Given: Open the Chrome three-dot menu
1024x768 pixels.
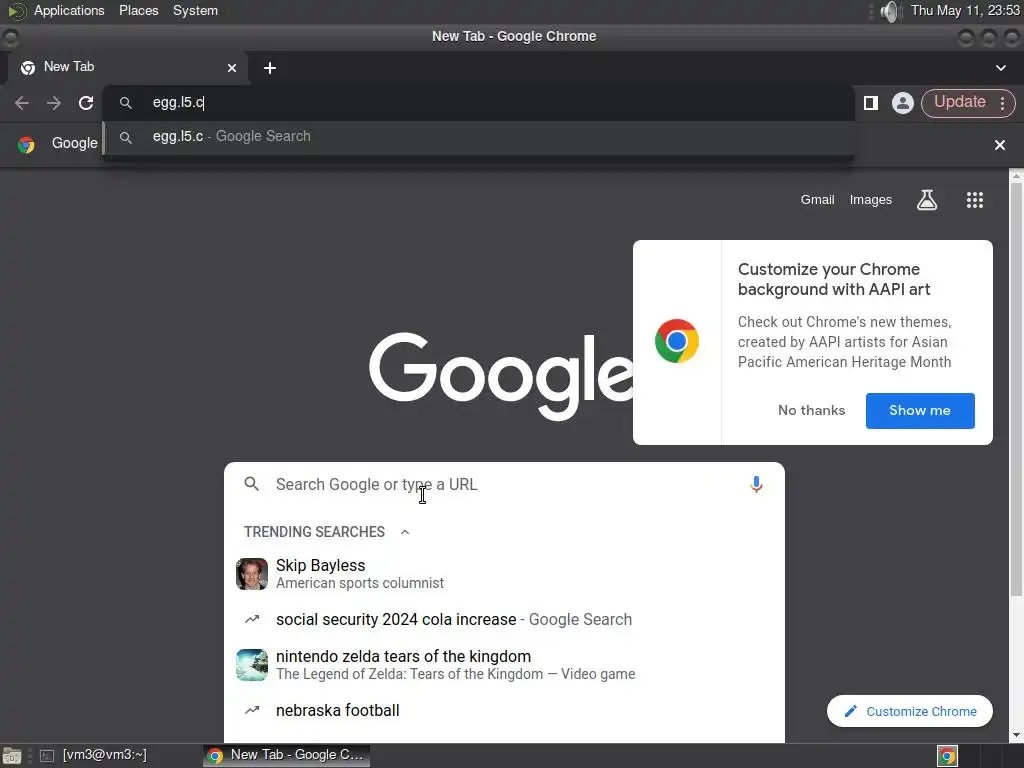Looking at the screenshot, I should [1002, 103].
